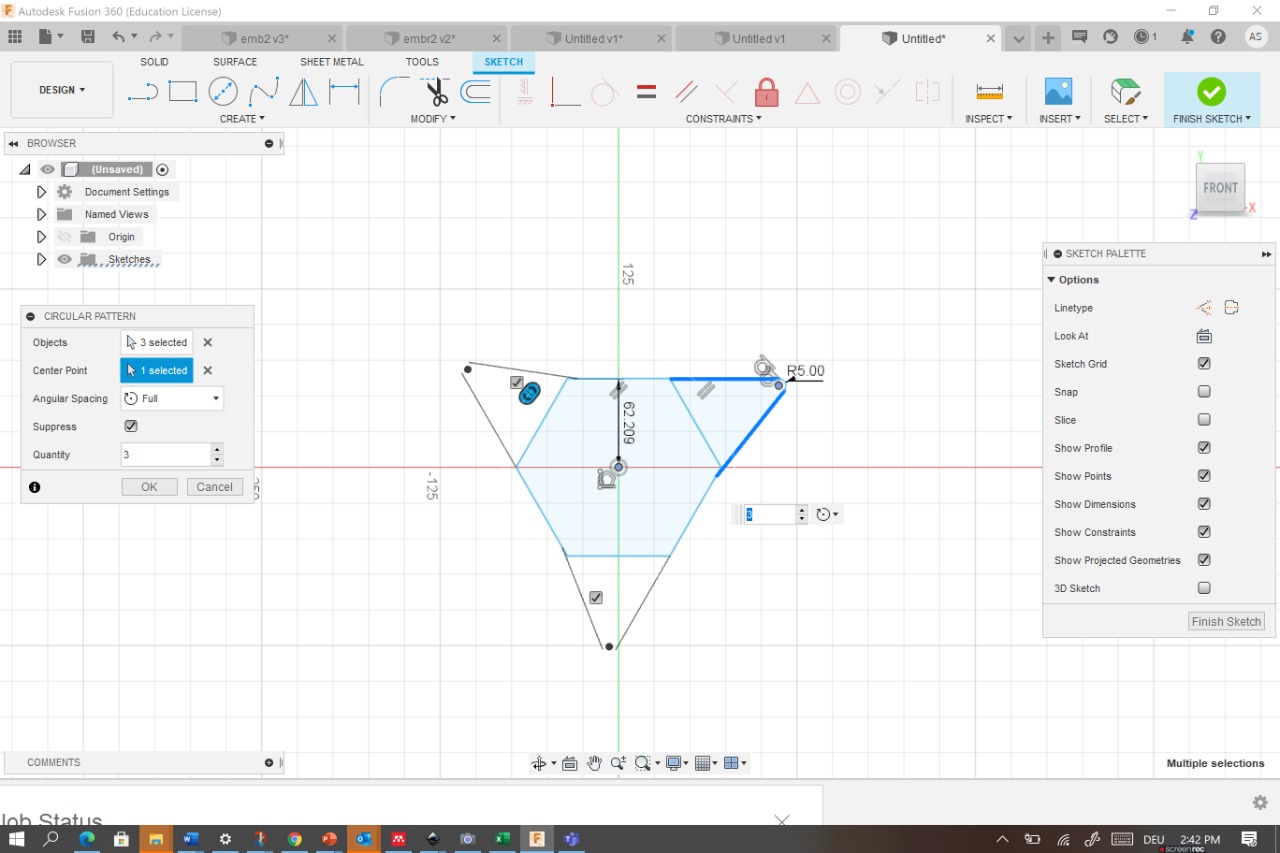
Task: Toggle the Sketch Grid checkbox
Action: [1204, 364]
